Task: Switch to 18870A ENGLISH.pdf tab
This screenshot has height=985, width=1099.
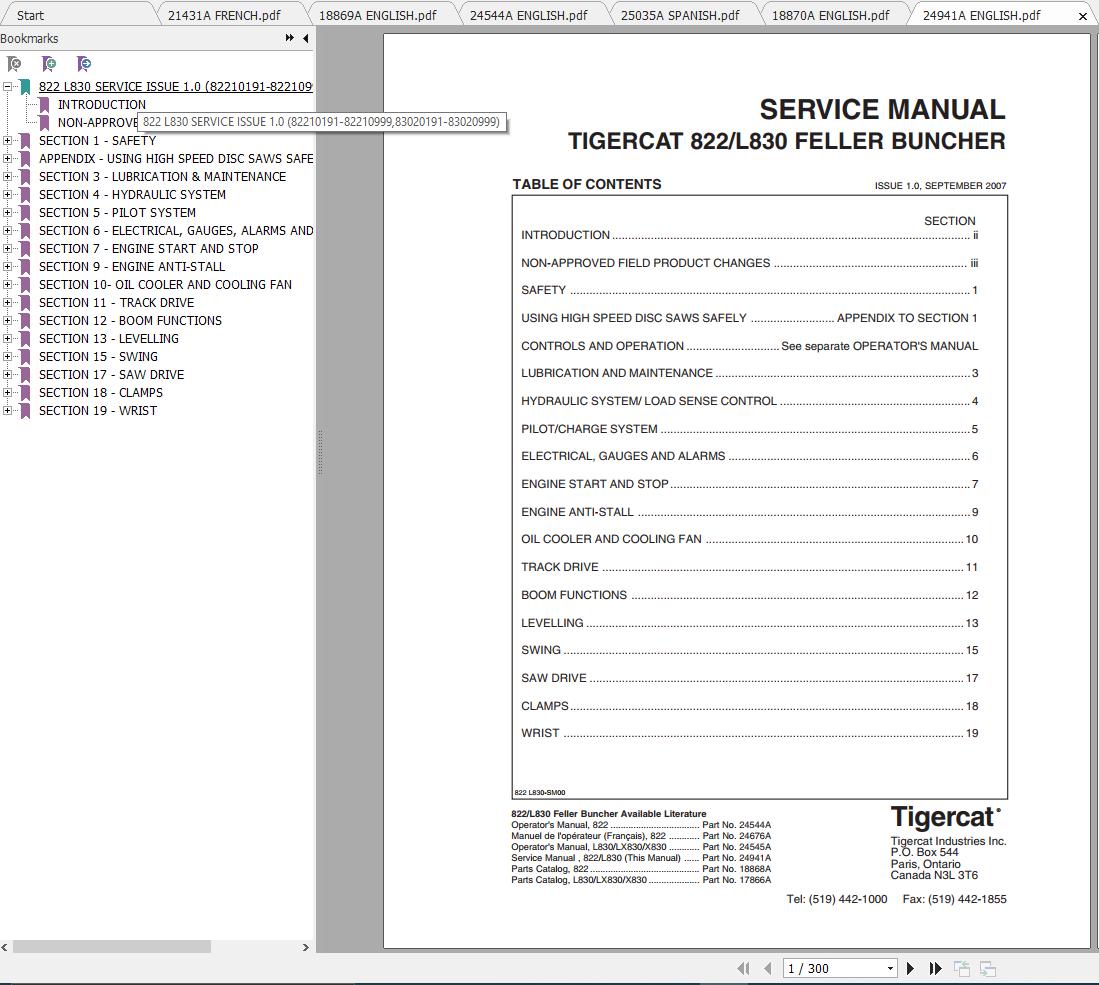Action: 831,15
